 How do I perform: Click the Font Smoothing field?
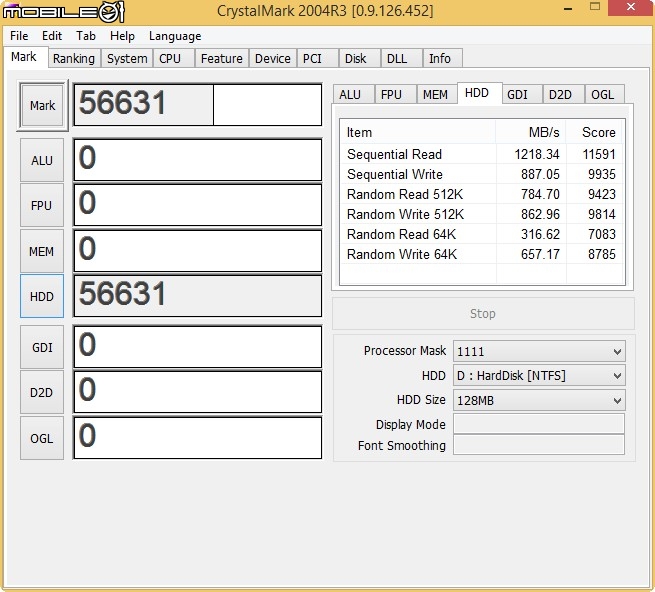[539, 445]
